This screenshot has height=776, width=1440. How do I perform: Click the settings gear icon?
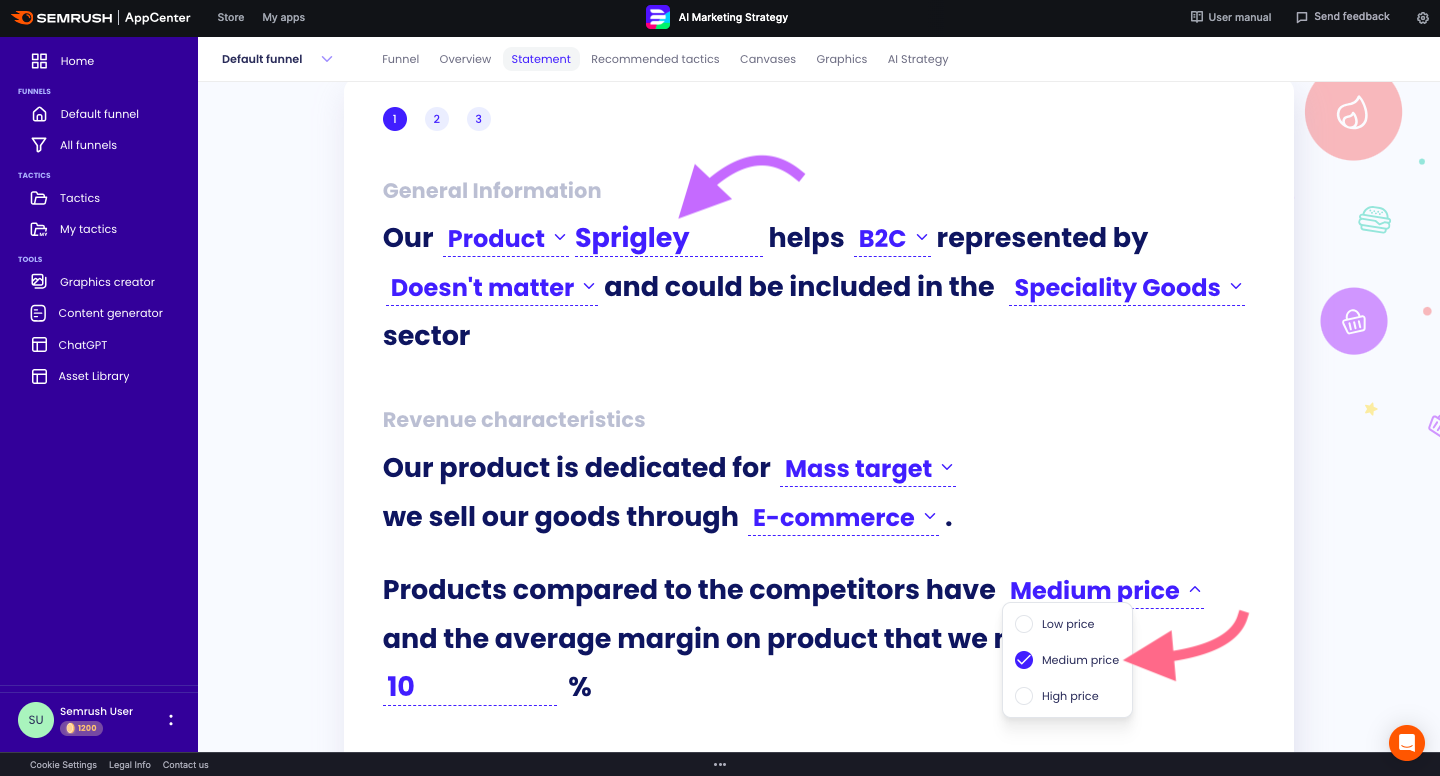click(1423, 17)
